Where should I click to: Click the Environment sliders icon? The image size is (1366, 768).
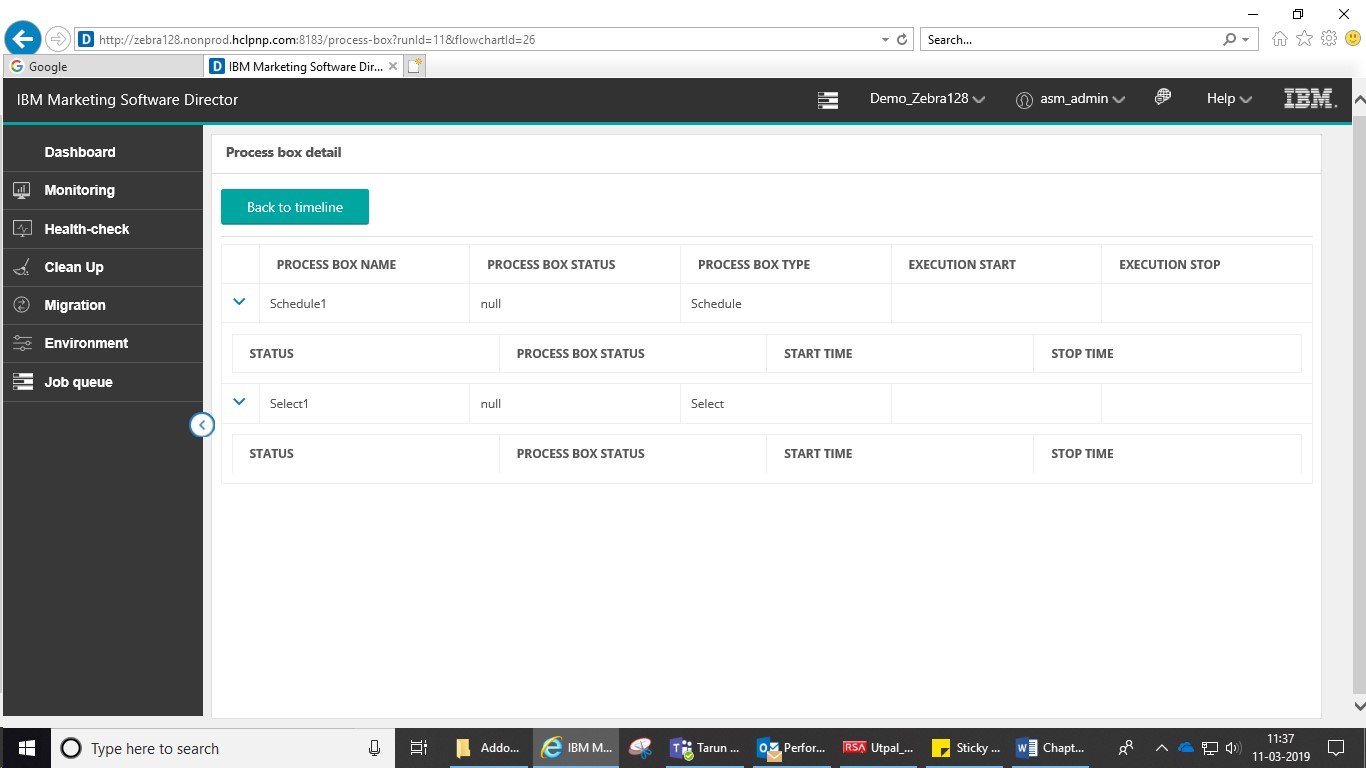pos(22,343)
